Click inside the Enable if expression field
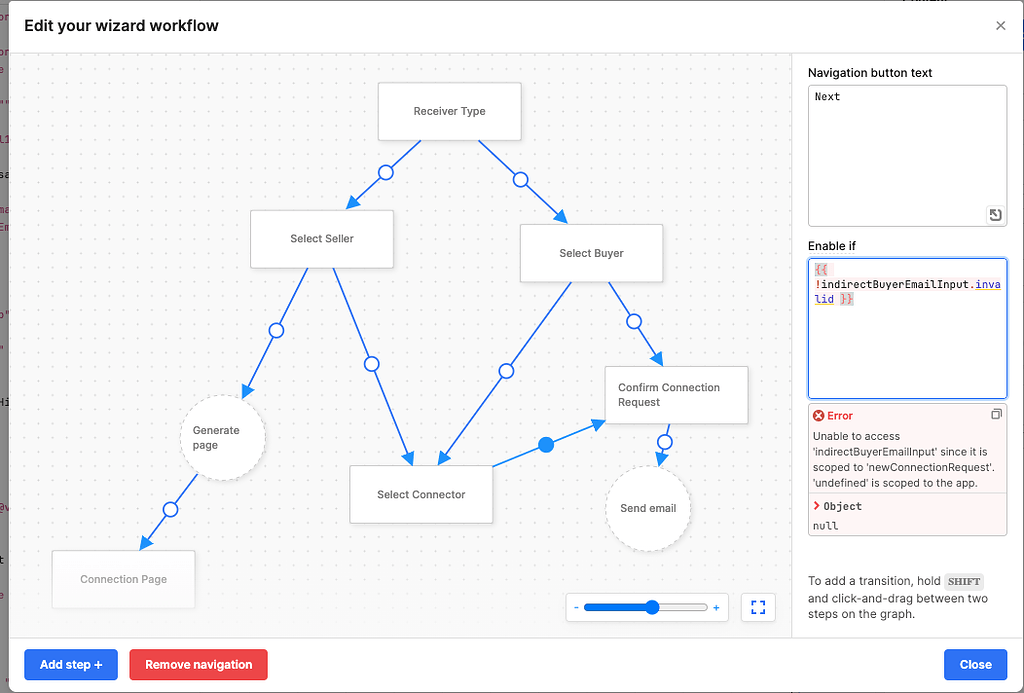This screenshot has height=693, width=1024. (905, 330)
